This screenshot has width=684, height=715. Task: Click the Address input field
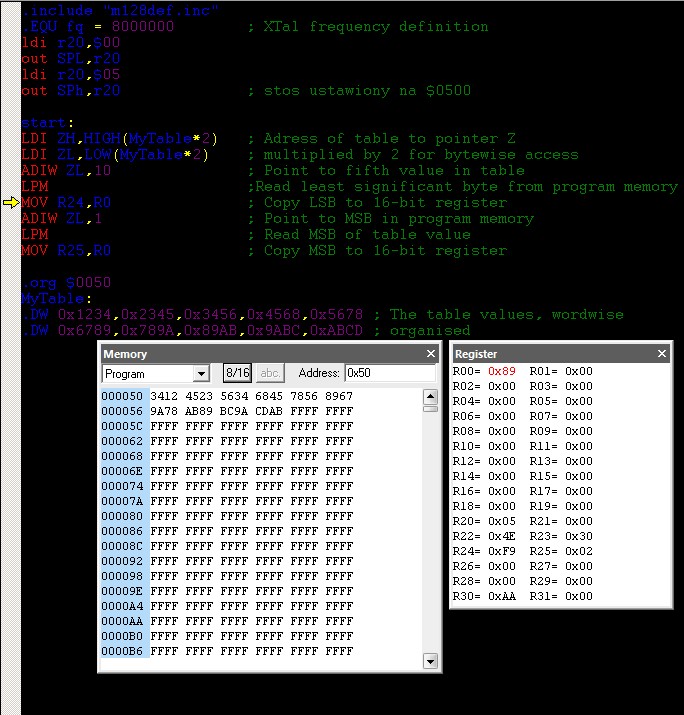[390, 373]
